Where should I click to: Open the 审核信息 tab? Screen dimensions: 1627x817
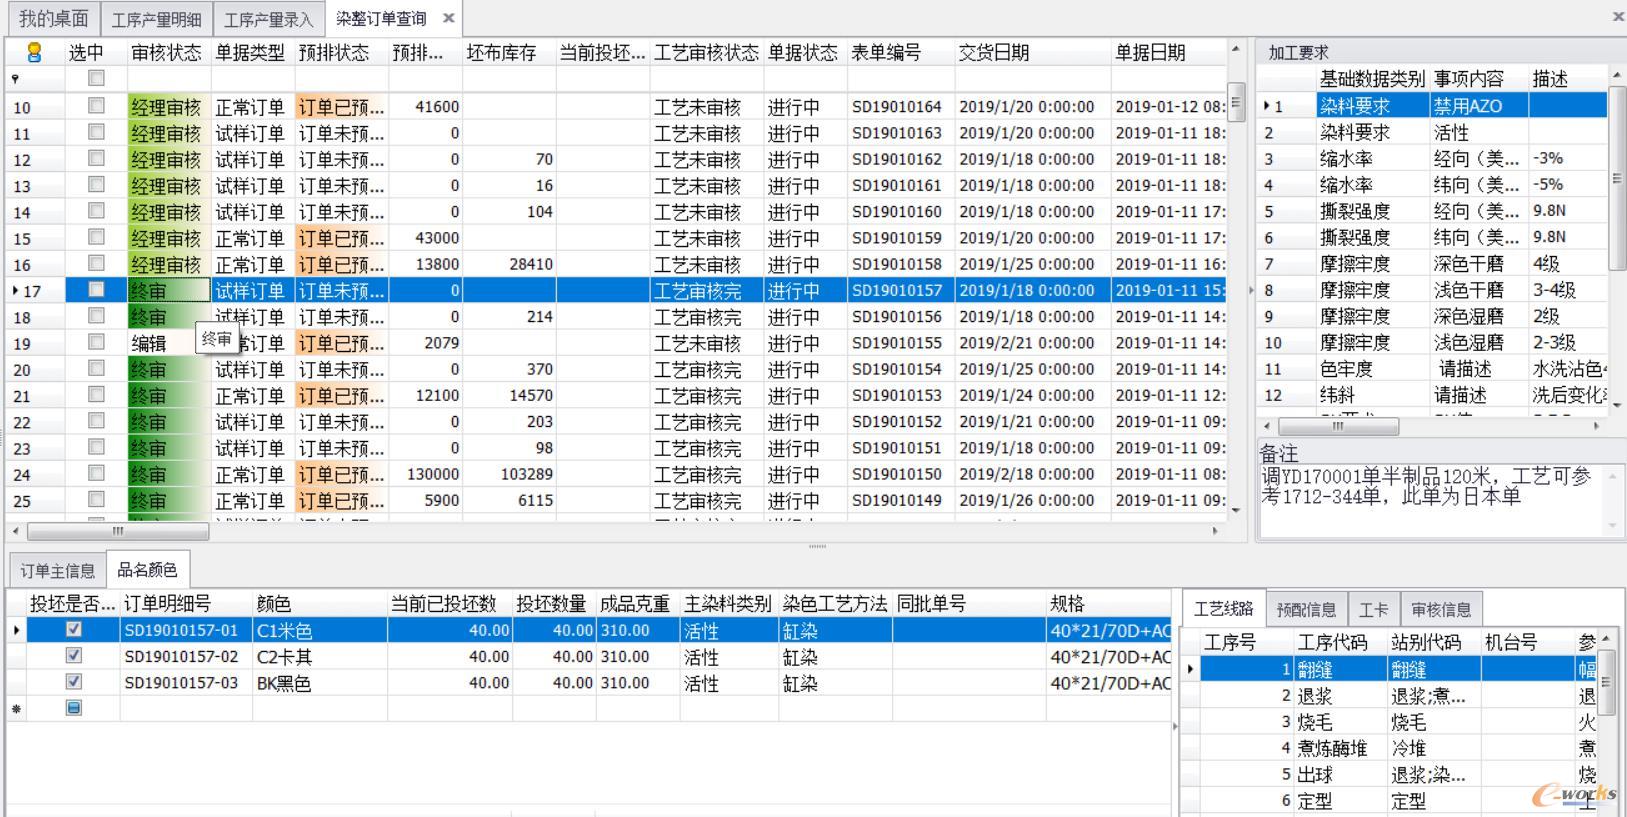(x=1441, y=609)
